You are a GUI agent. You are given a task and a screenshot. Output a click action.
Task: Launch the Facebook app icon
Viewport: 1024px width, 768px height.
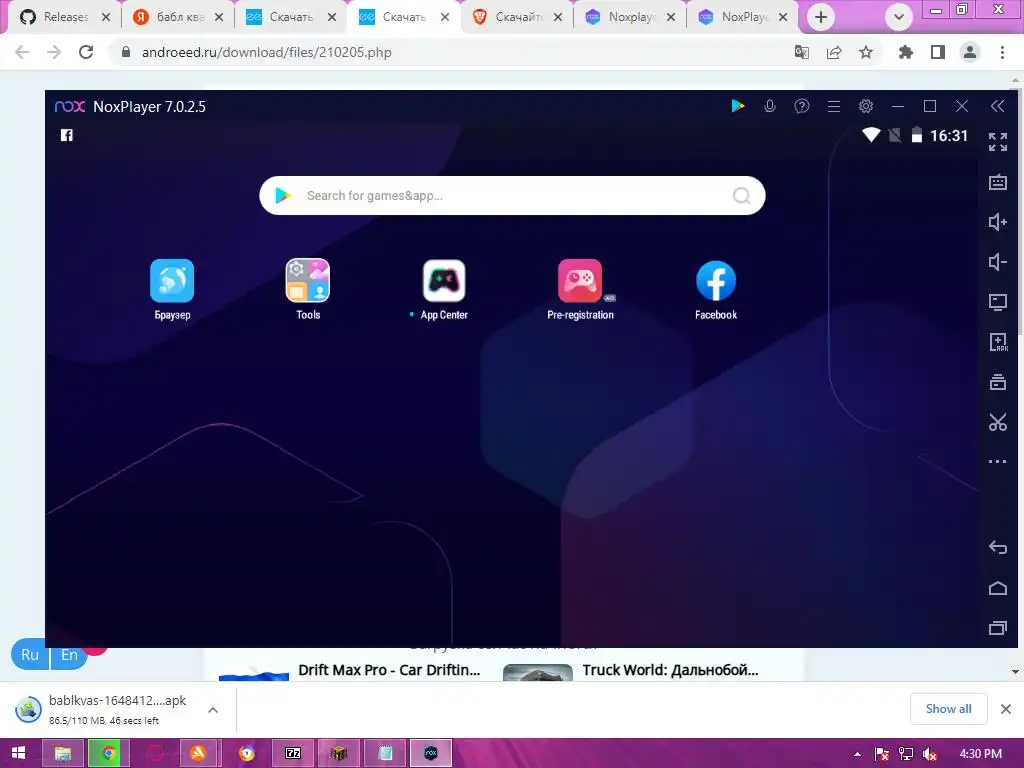tap(716, 281)
